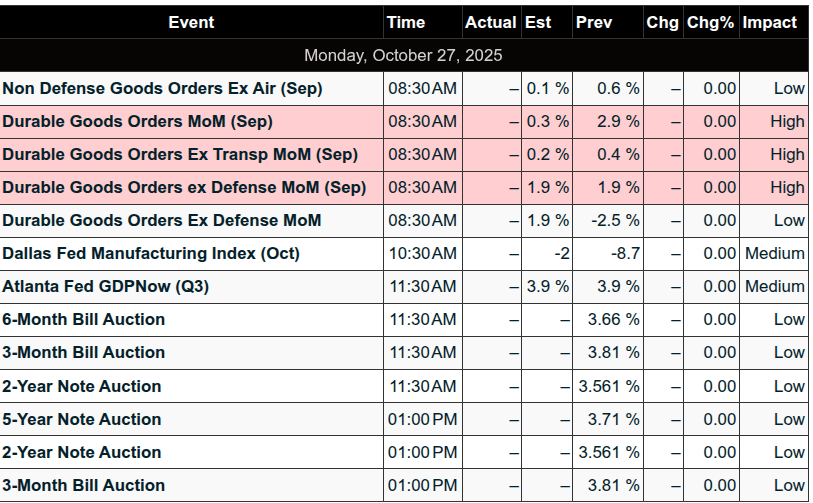
Task: Open Atlanta Fed GDPNow (Q3) event
Action: click(x=105, y=286)
